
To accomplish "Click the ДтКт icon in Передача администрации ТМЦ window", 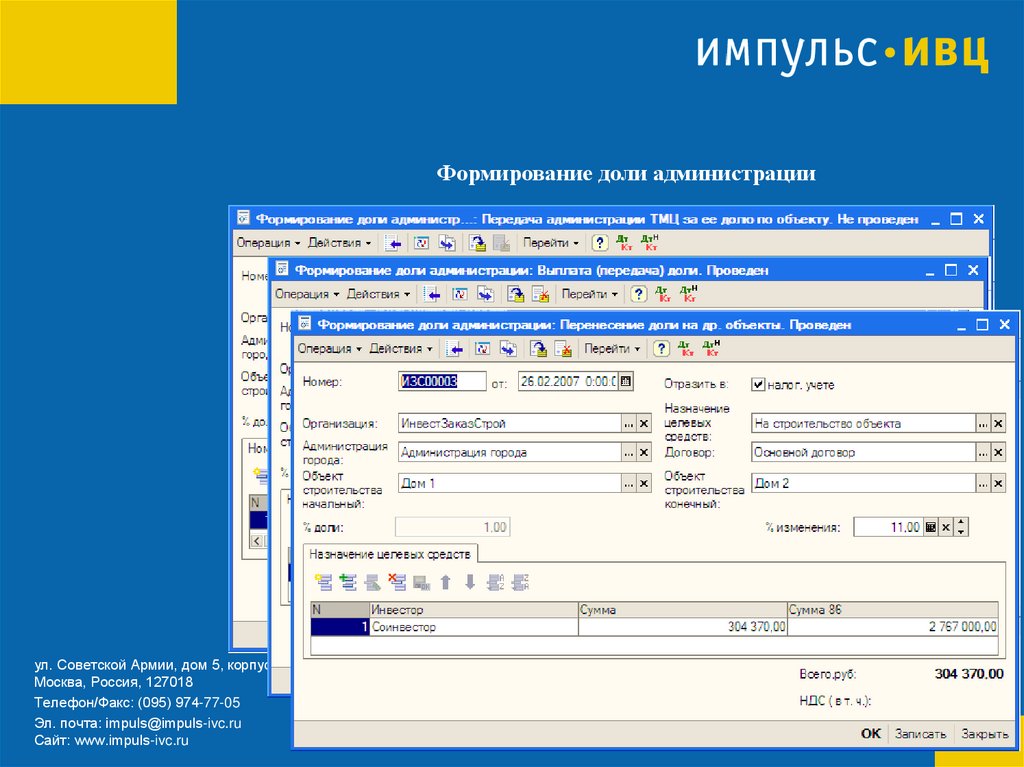I will [x=625, y=243].
